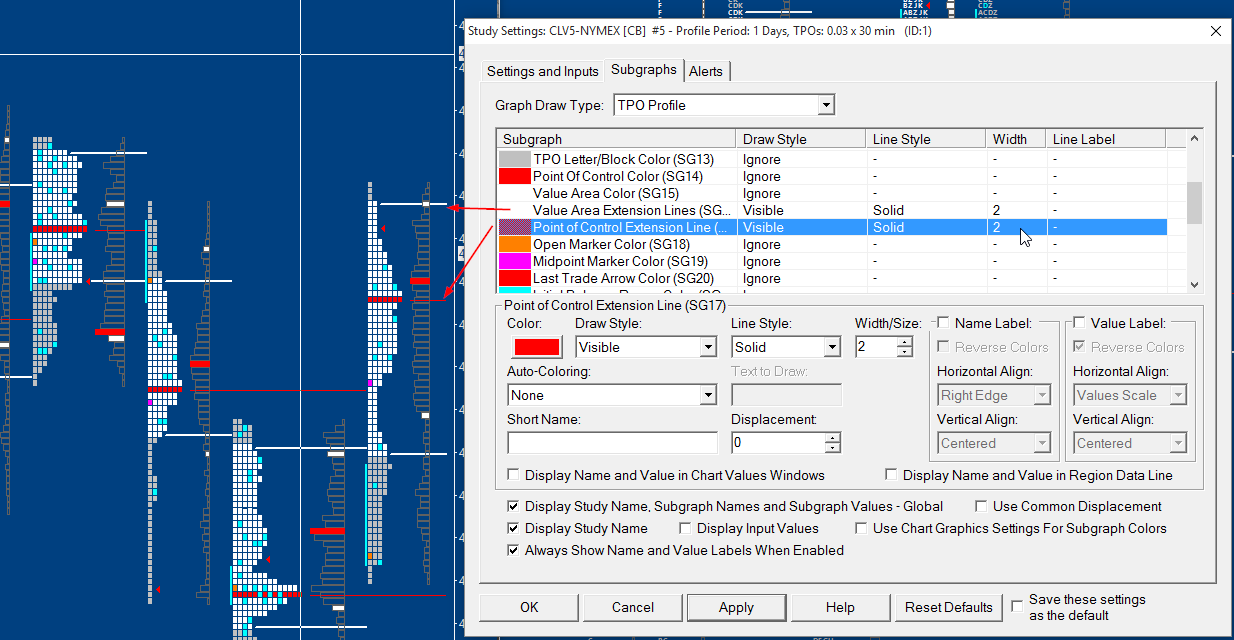Click the Subgraph column header
Screen dimensions: 1234x640
pyautogui.click(x=616, y=139)
